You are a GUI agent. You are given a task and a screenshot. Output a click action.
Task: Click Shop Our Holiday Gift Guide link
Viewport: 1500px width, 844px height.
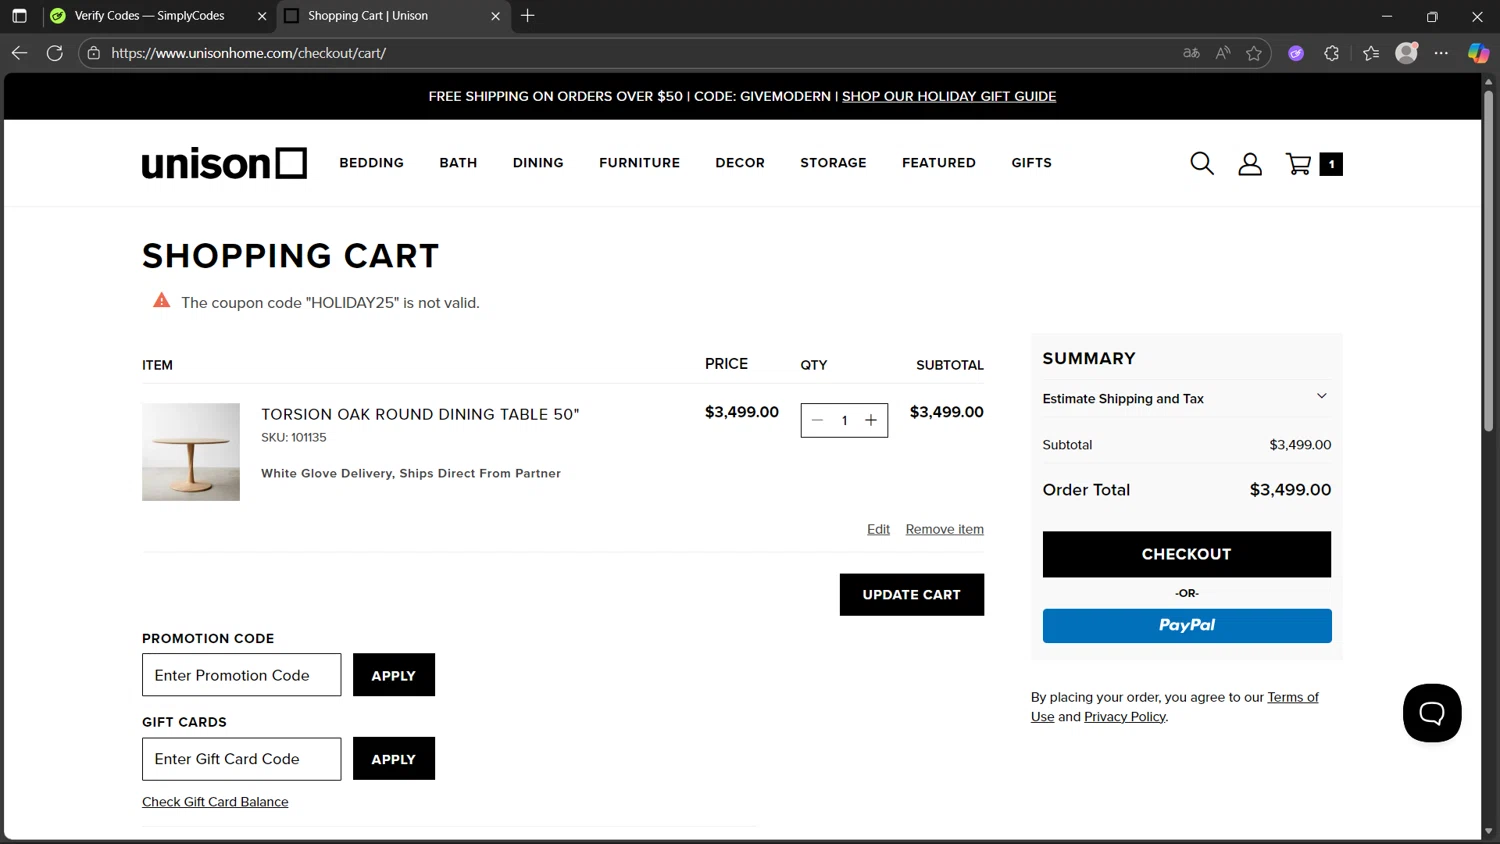coord(949,96)
